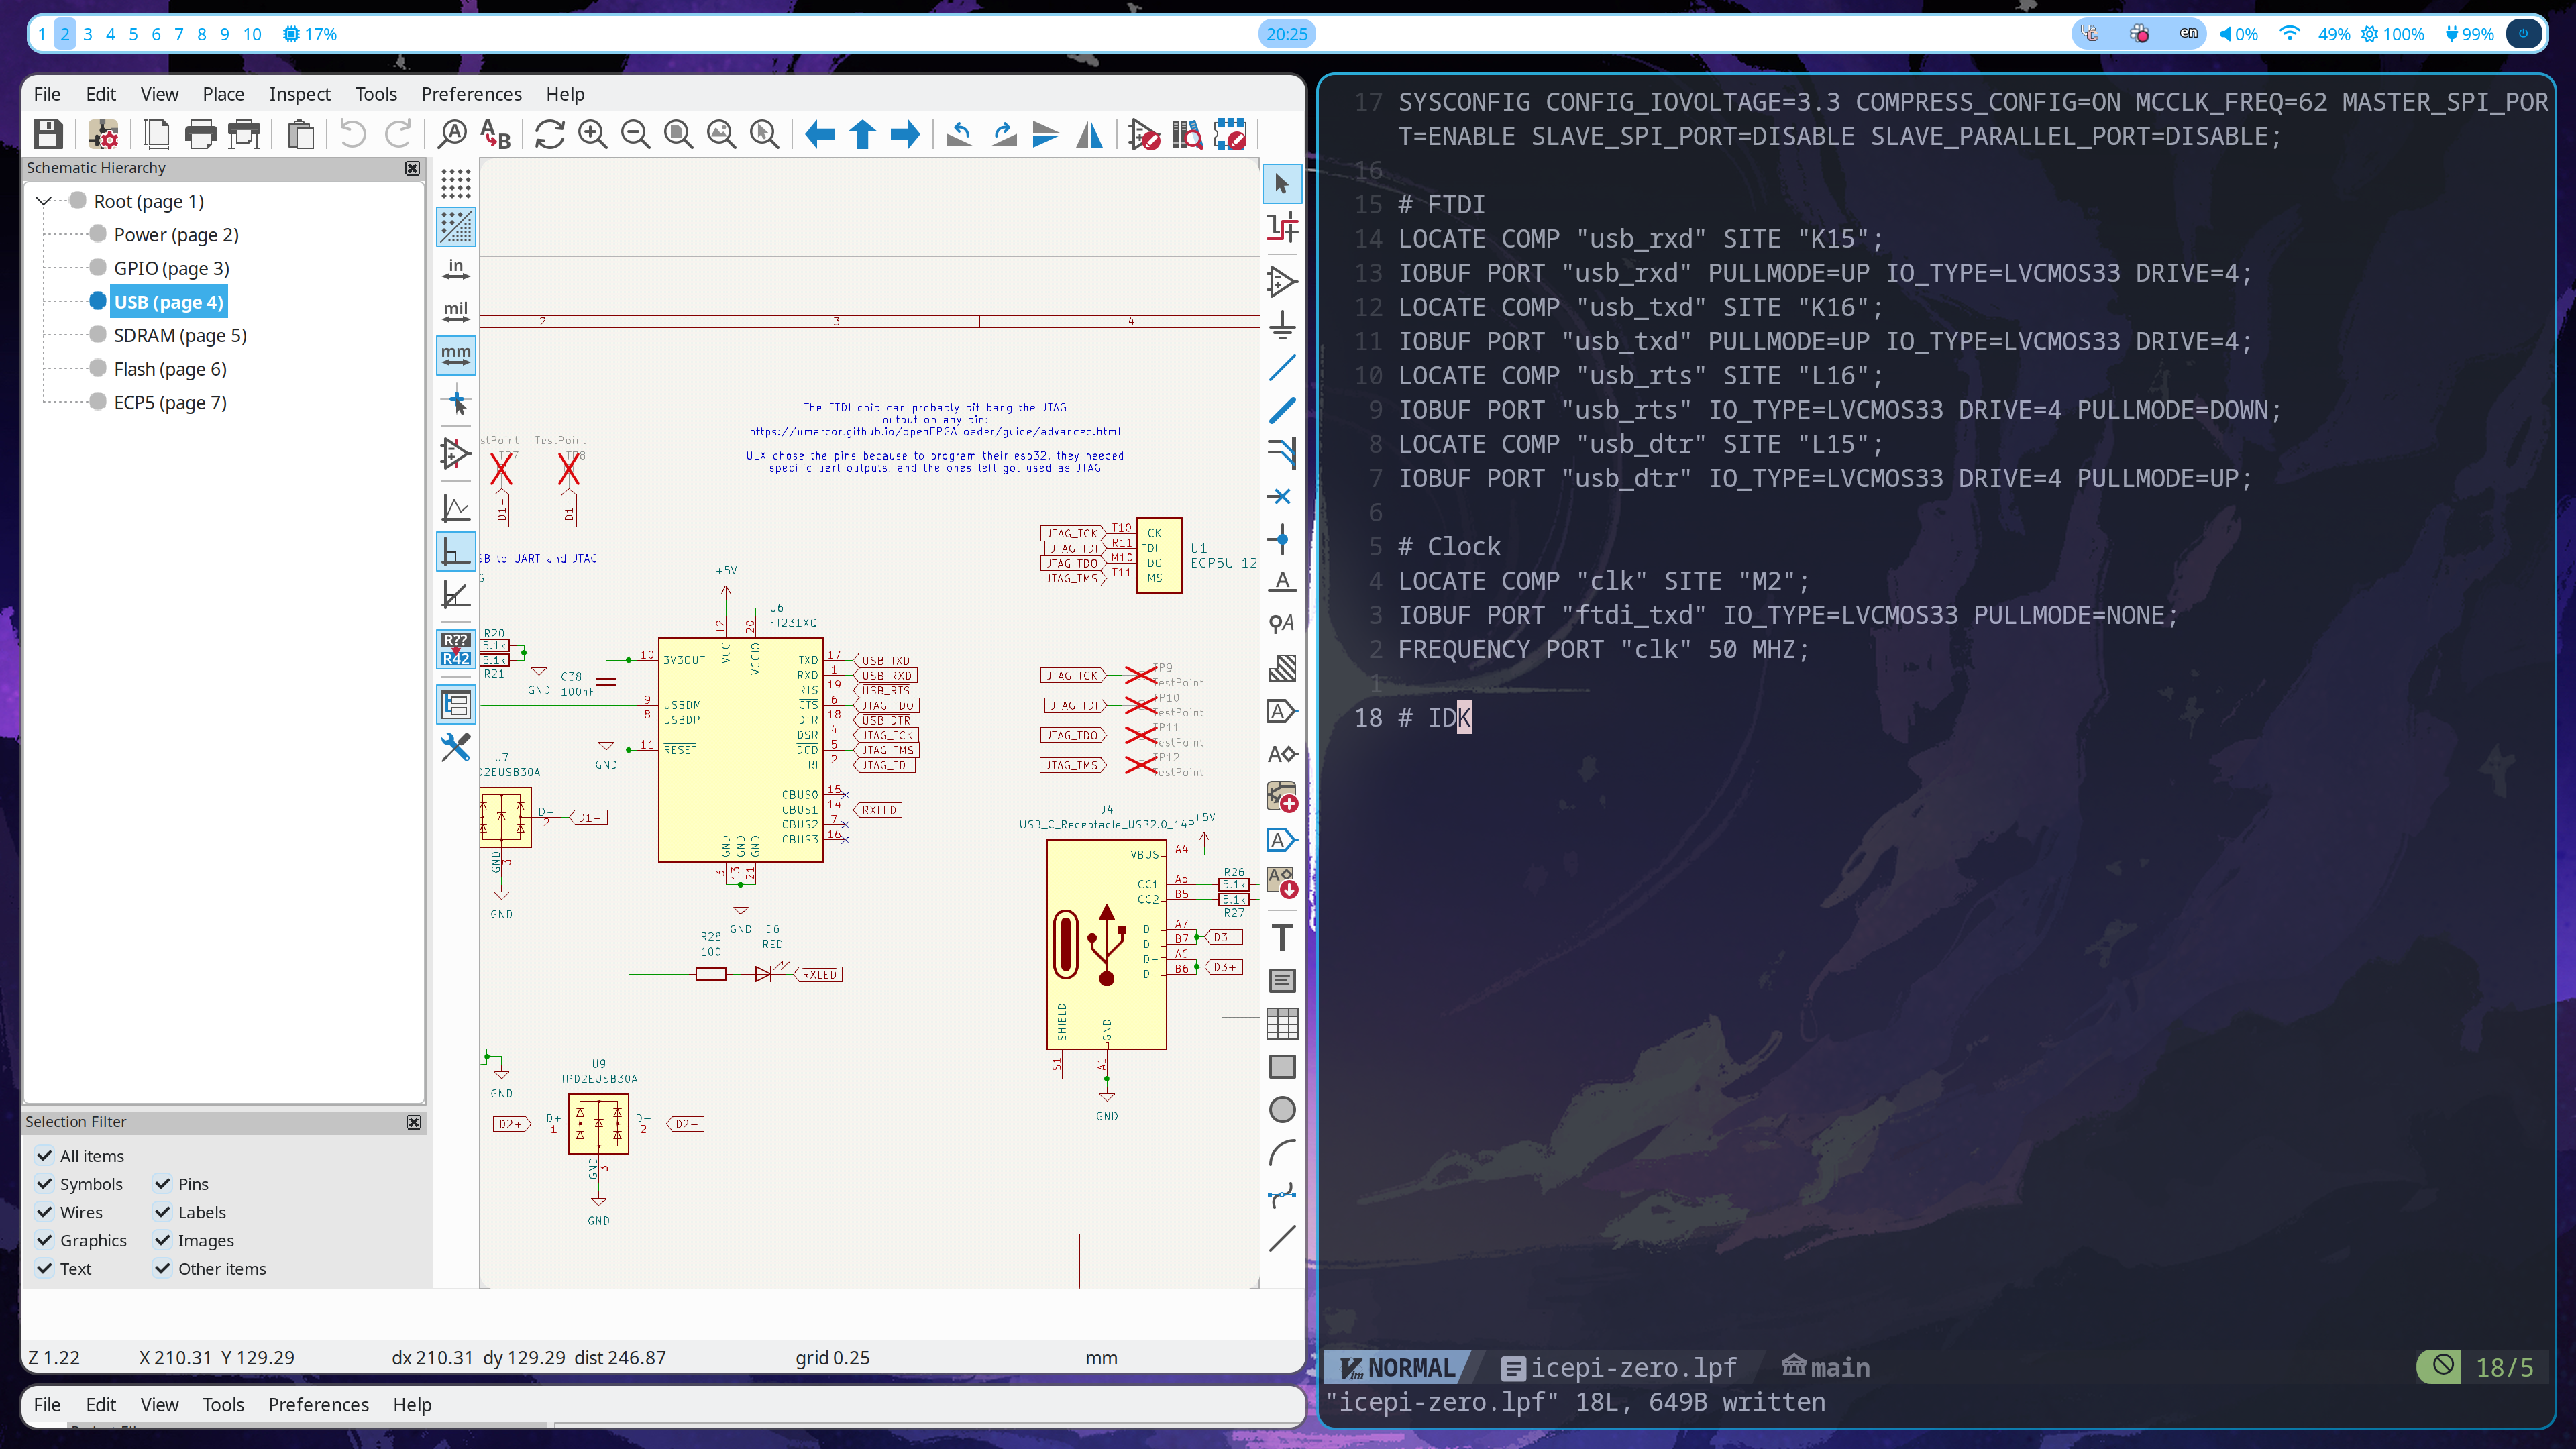This screenshot has width=2576, height=1449.
Task: Navigate up one sheet in hierarchy
Action: pos(862,134)
